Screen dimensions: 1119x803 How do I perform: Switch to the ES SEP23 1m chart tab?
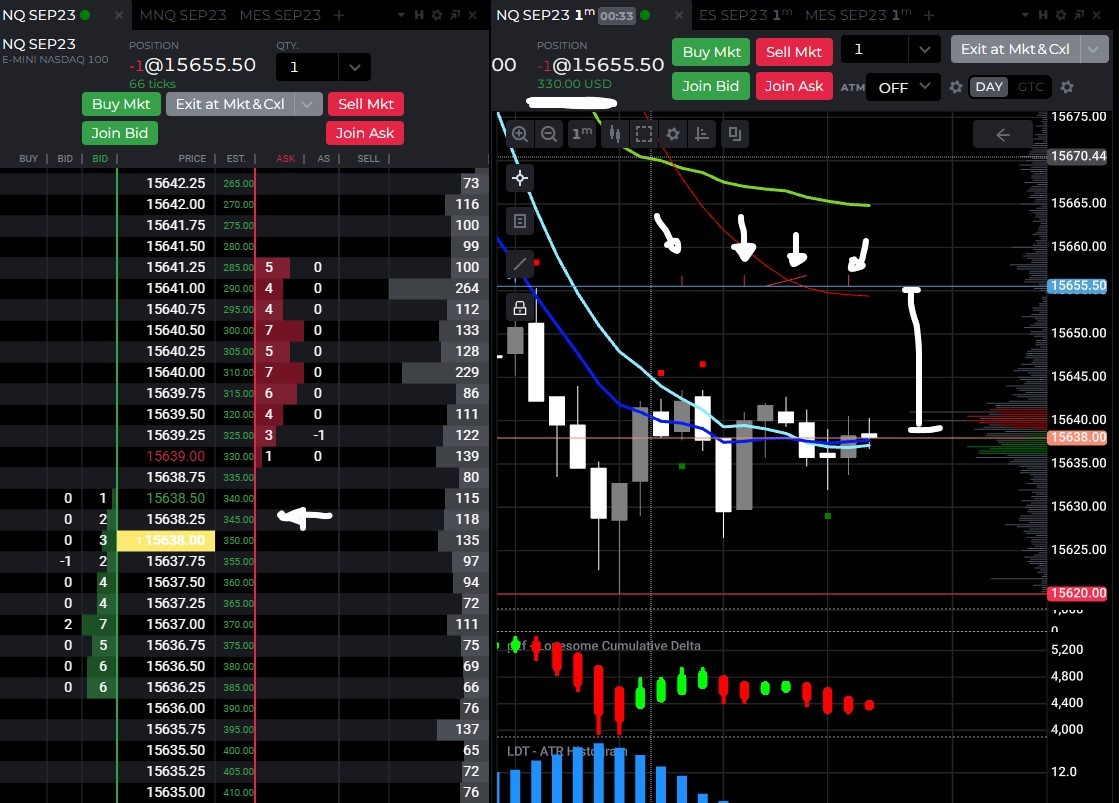click(745, 15)
